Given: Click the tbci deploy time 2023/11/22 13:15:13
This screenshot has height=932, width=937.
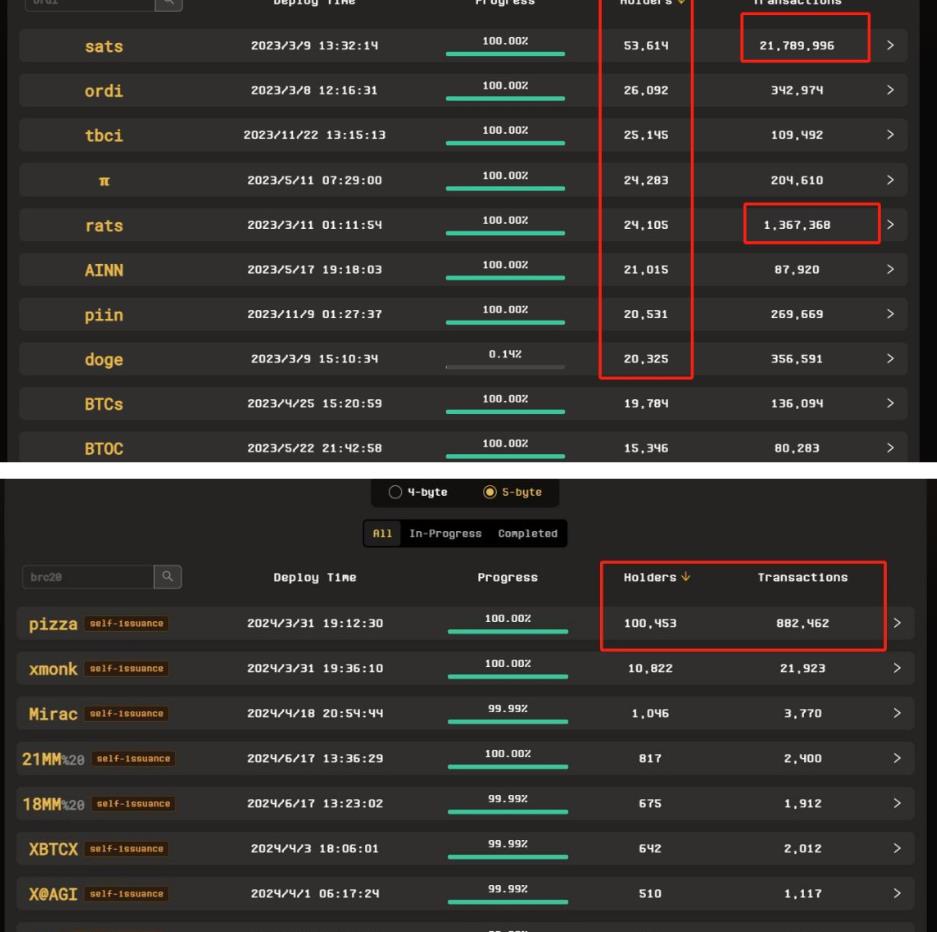Looking at the screenshot, I should coord(314,135).
